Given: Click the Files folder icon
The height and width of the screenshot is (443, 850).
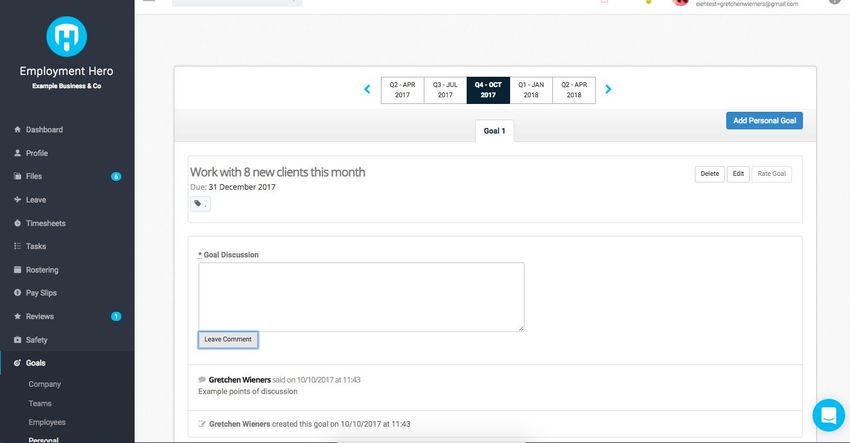Looking at the screenshot, I should coord(17,176).
